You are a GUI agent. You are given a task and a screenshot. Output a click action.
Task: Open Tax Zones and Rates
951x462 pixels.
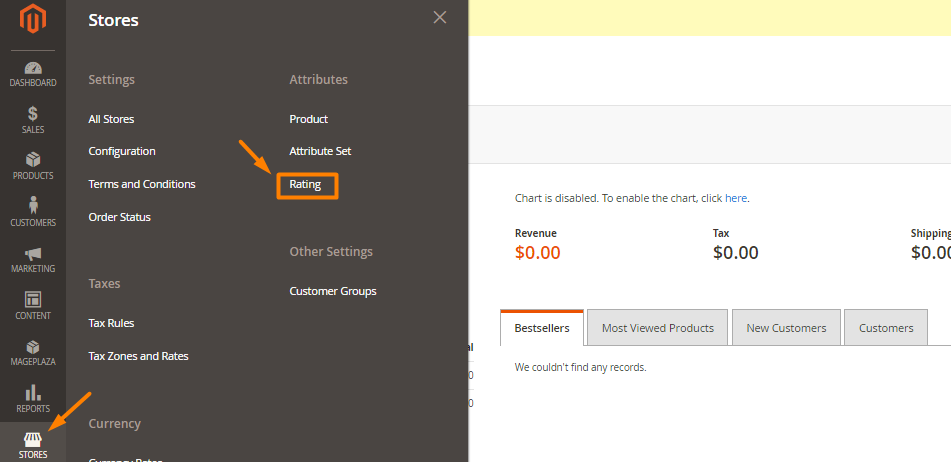tap(138, 356)
